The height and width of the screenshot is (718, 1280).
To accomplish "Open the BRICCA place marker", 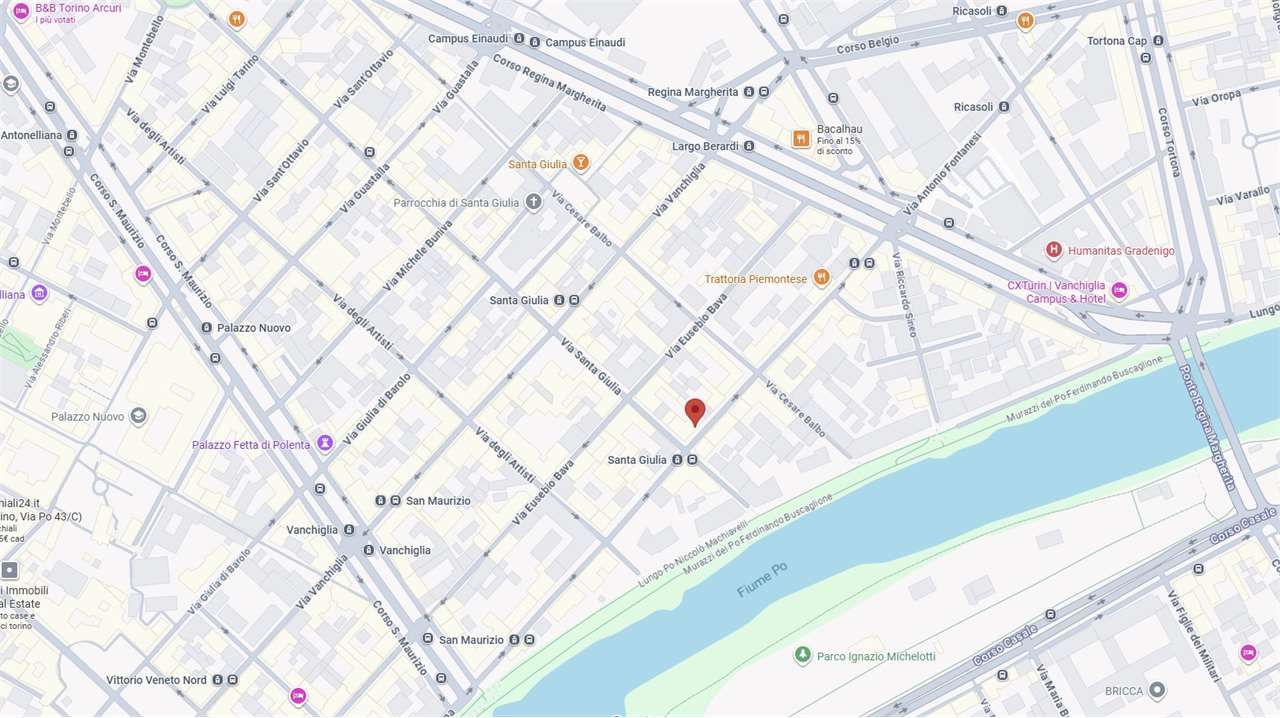I will point(1157,690).
